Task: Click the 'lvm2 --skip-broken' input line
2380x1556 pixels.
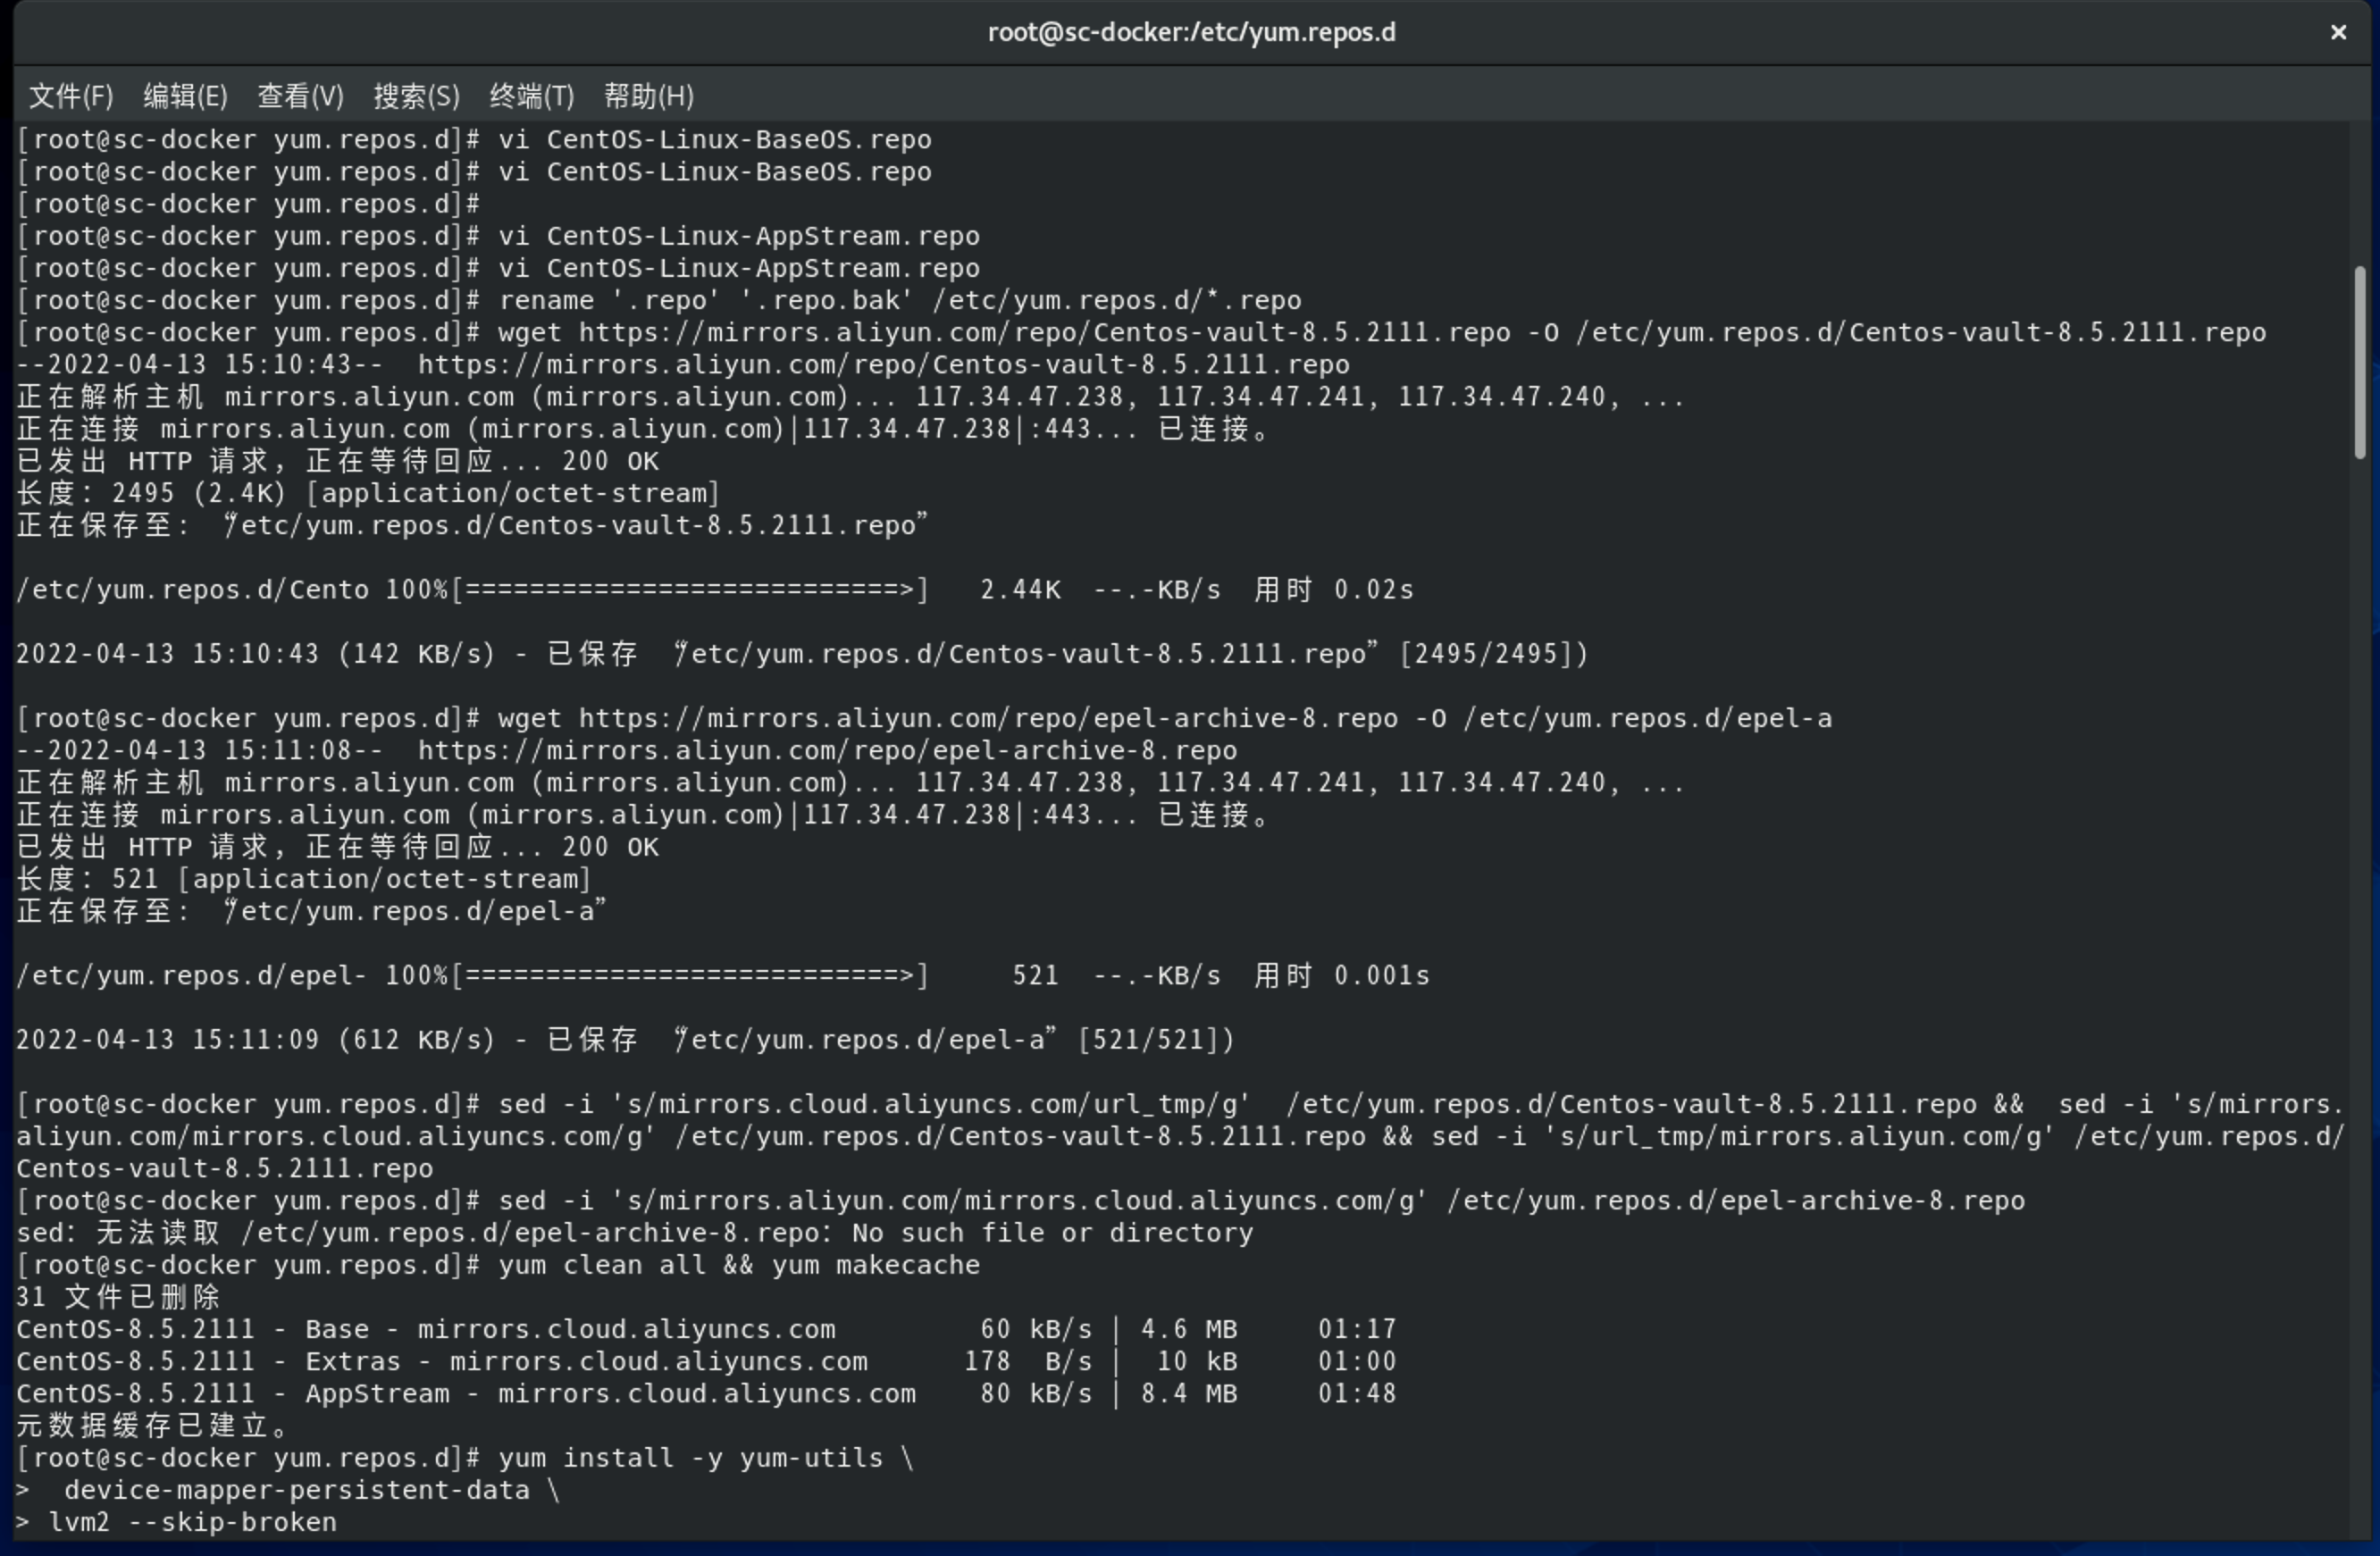Action: (x=192, y=1522)
